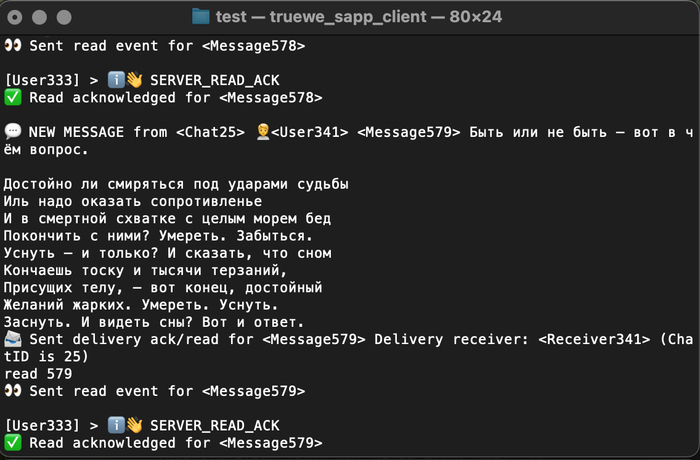Click the first blue info icon near SERVER_READ_ACK
Image resolution: width=700 pixels, height=460 pixels.
pos(116,80)
